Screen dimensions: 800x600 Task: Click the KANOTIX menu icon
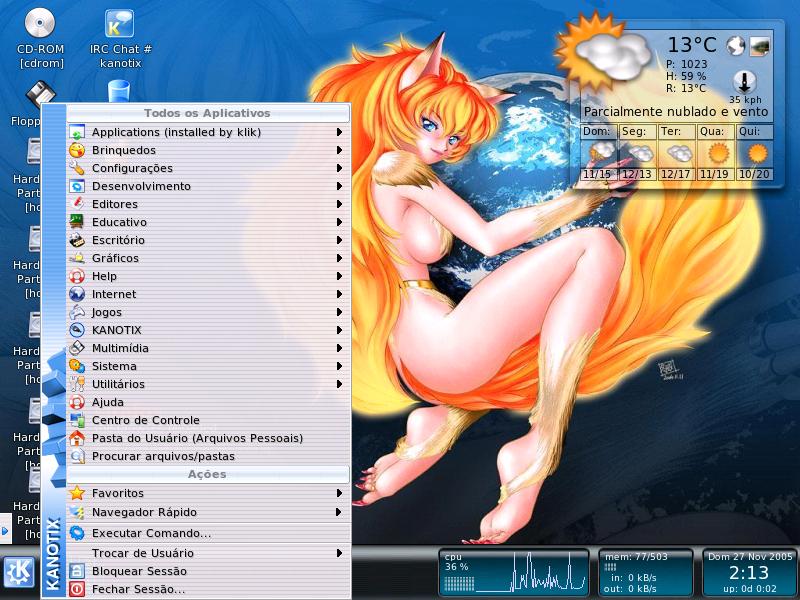[77, 330]
